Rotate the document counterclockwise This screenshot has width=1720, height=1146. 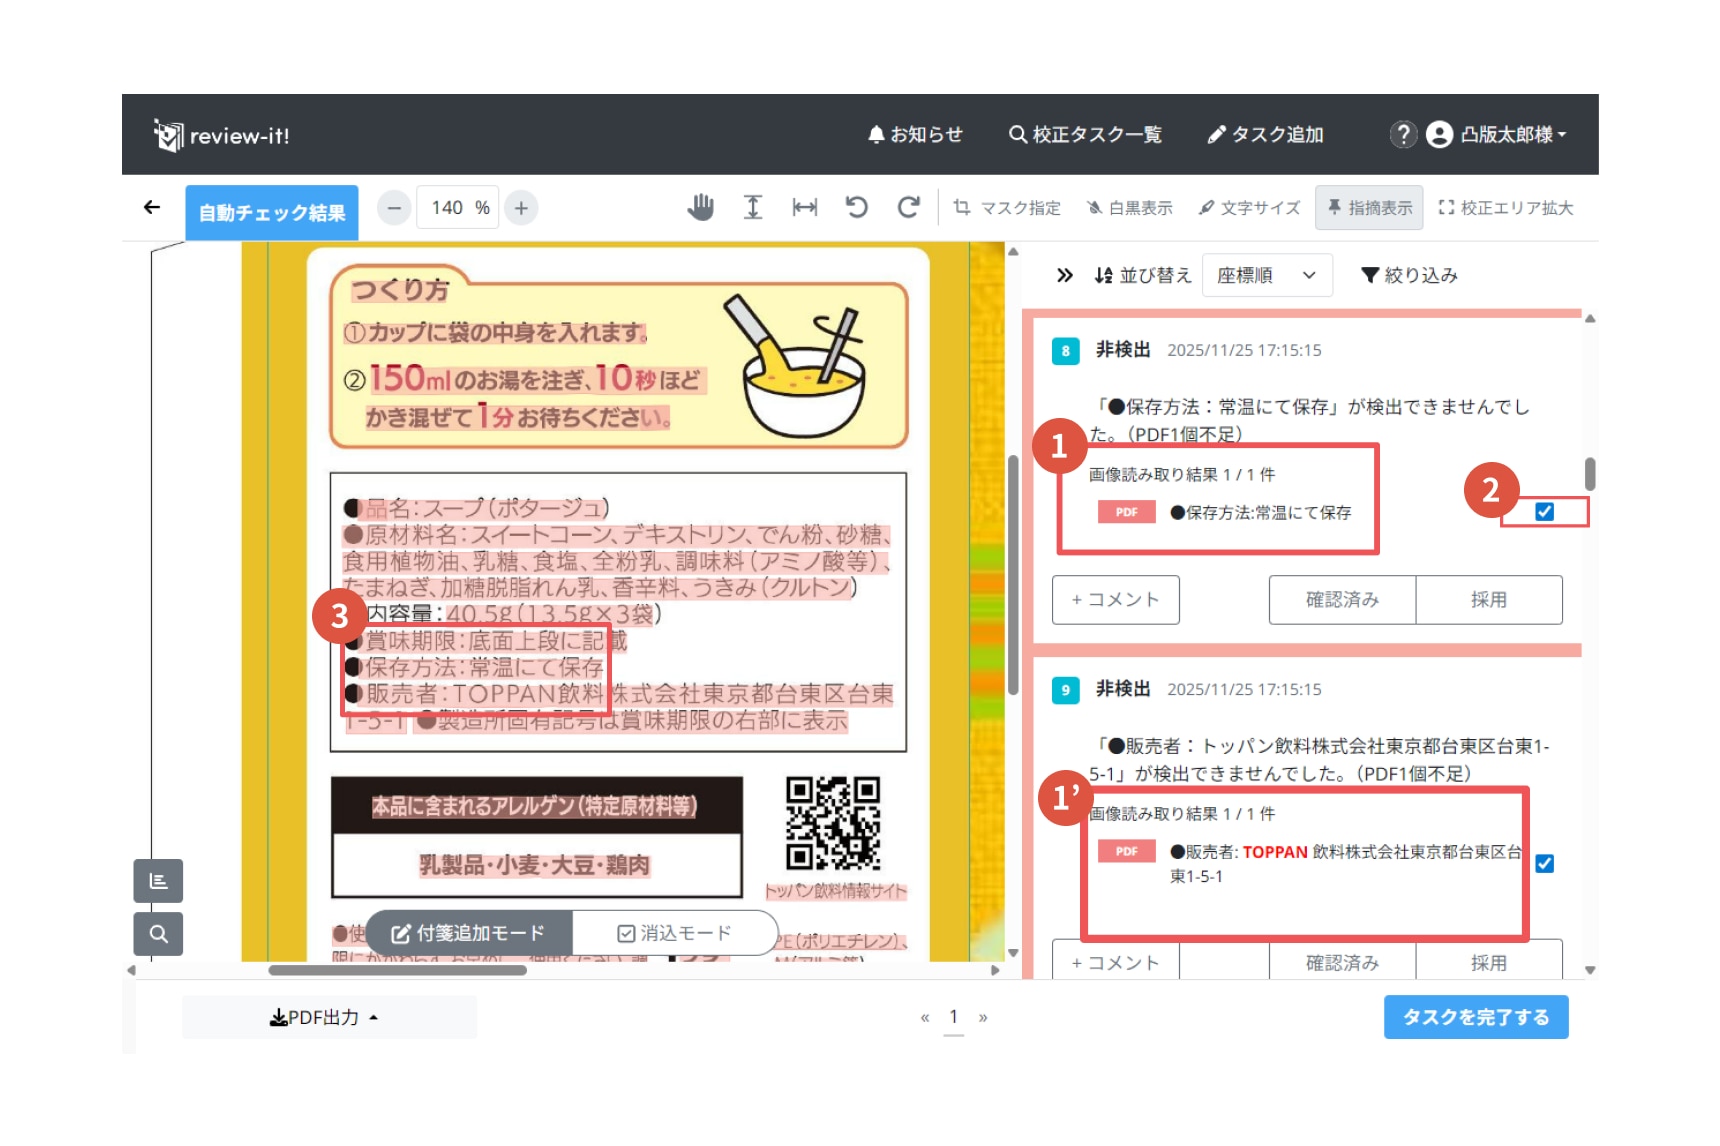point(857,207)
